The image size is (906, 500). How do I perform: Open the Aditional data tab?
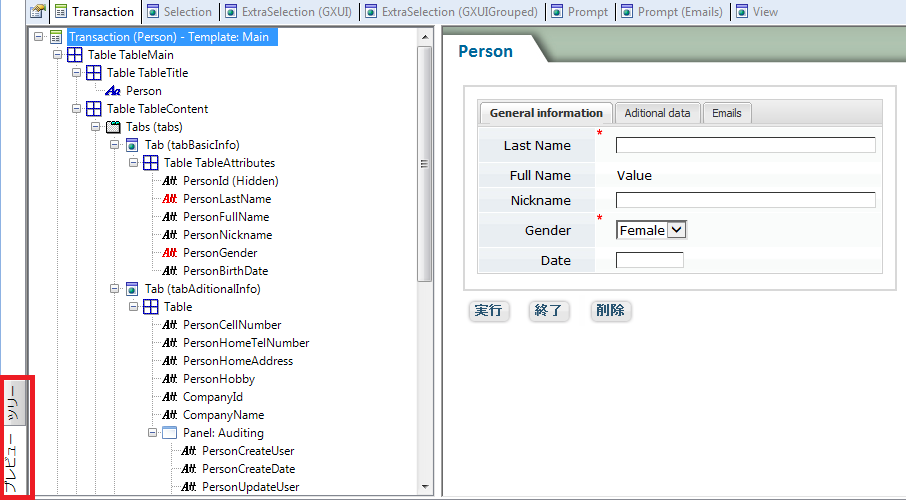click(657, 113)
